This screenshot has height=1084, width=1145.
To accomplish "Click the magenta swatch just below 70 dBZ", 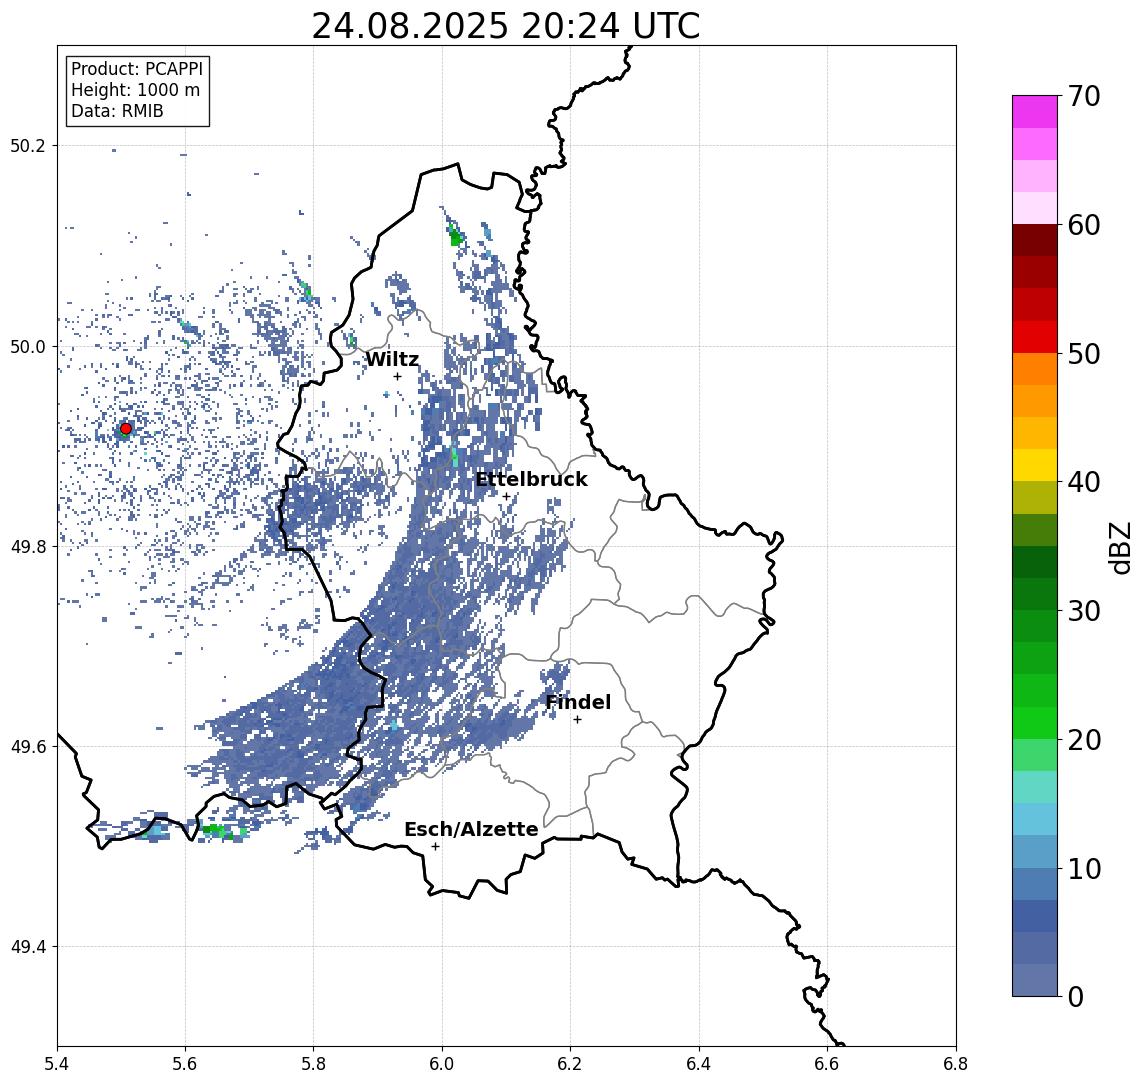I will click(x=1035, y=112).
